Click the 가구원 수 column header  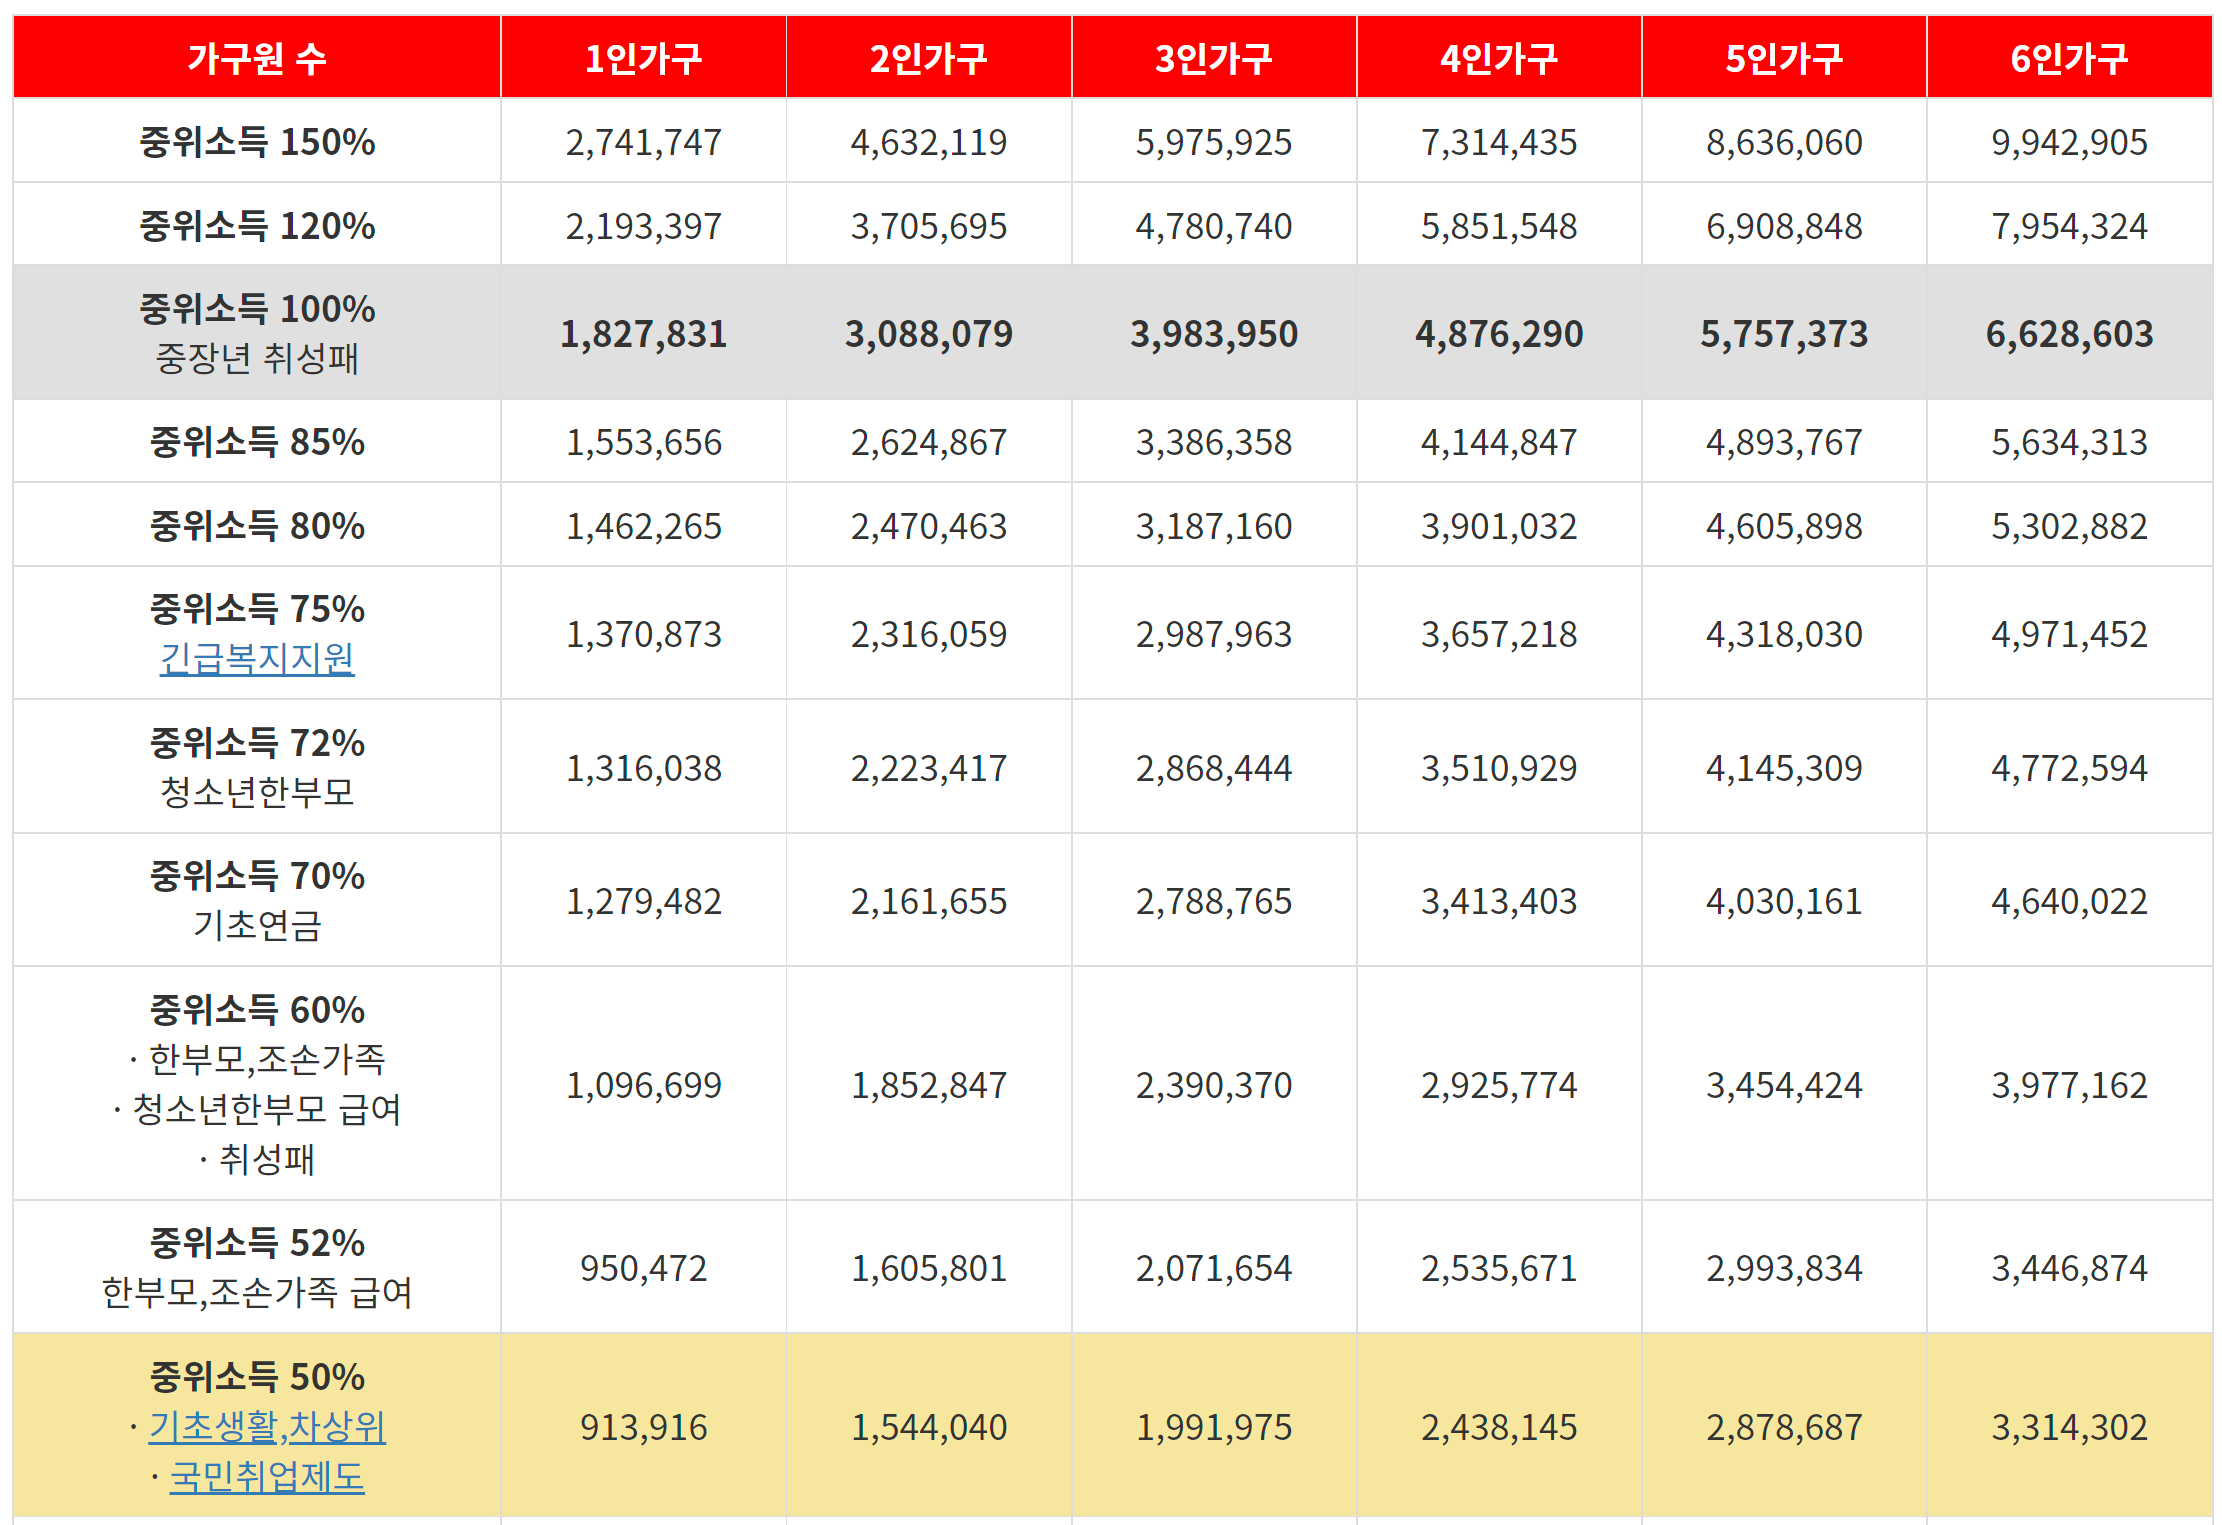click(257, 59)
